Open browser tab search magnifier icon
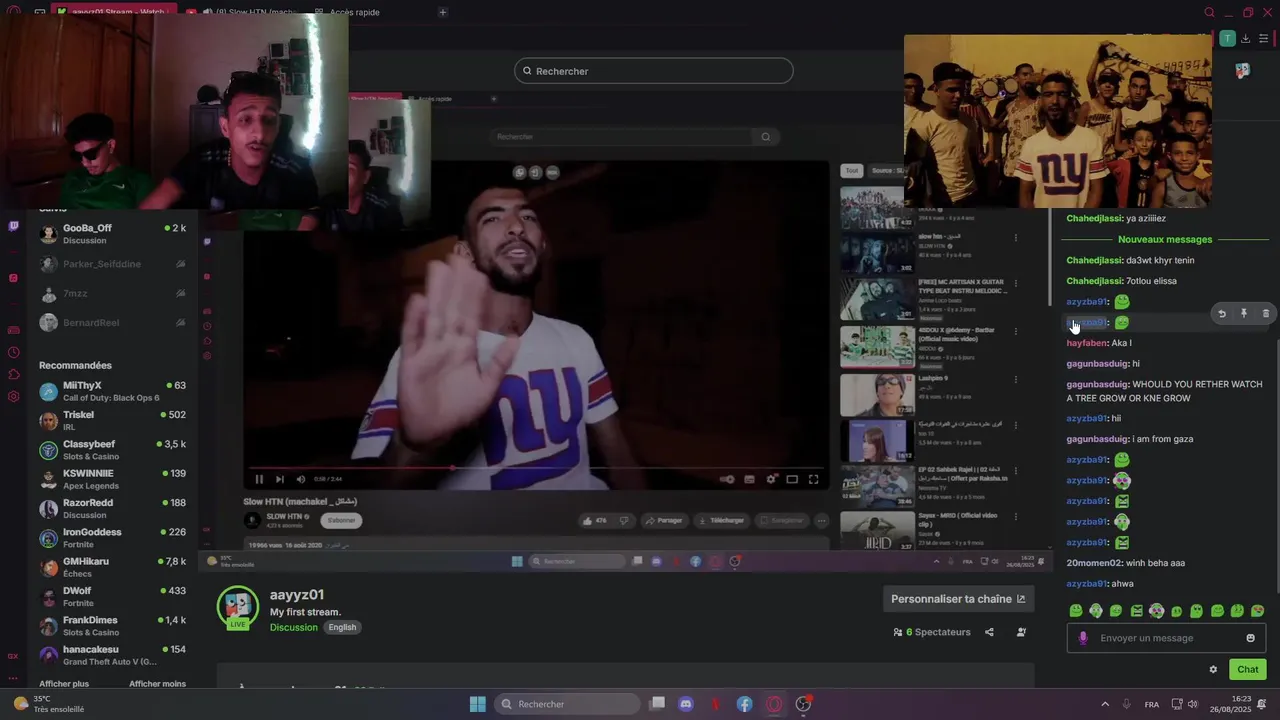The height and width of the screenshot is (720, 1280). coord(1209,12)
